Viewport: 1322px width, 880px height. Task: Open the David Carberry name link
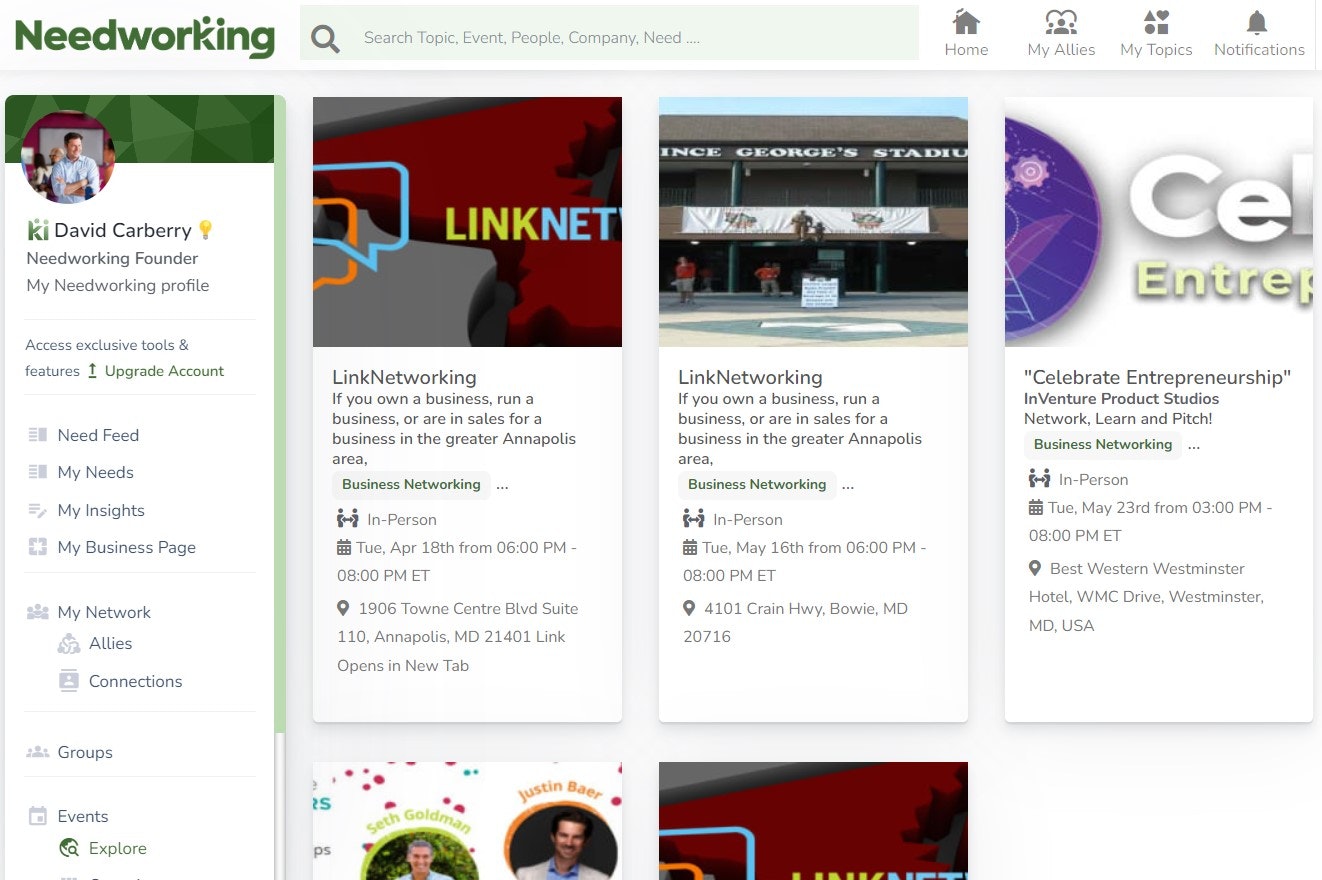[123, 230]
